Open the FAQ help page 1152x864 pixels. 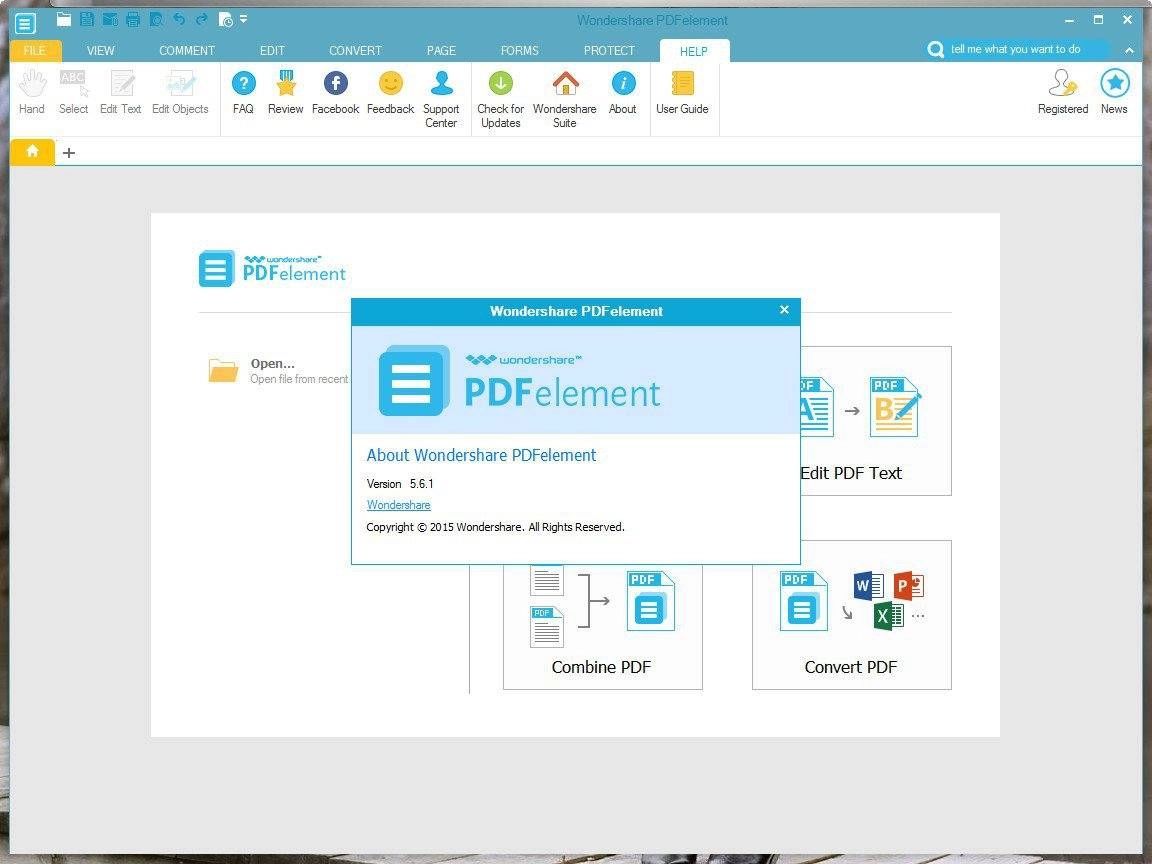coord(243,93)
